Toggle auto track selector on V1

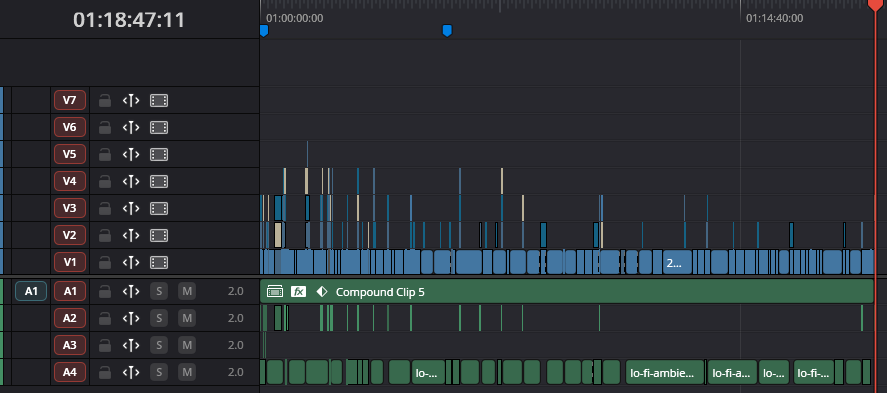coord(131,262)
